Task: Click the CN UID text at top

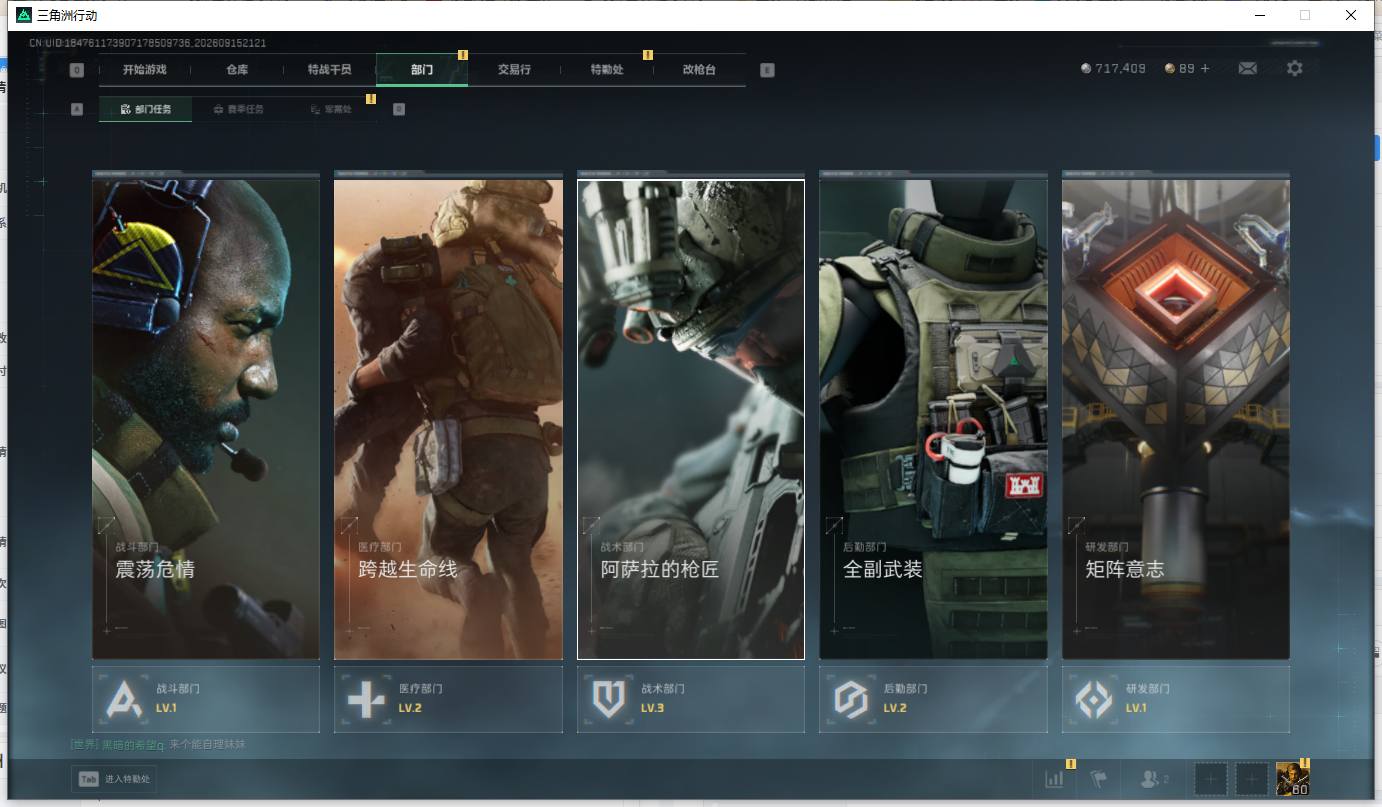Action: click(147, 43)
